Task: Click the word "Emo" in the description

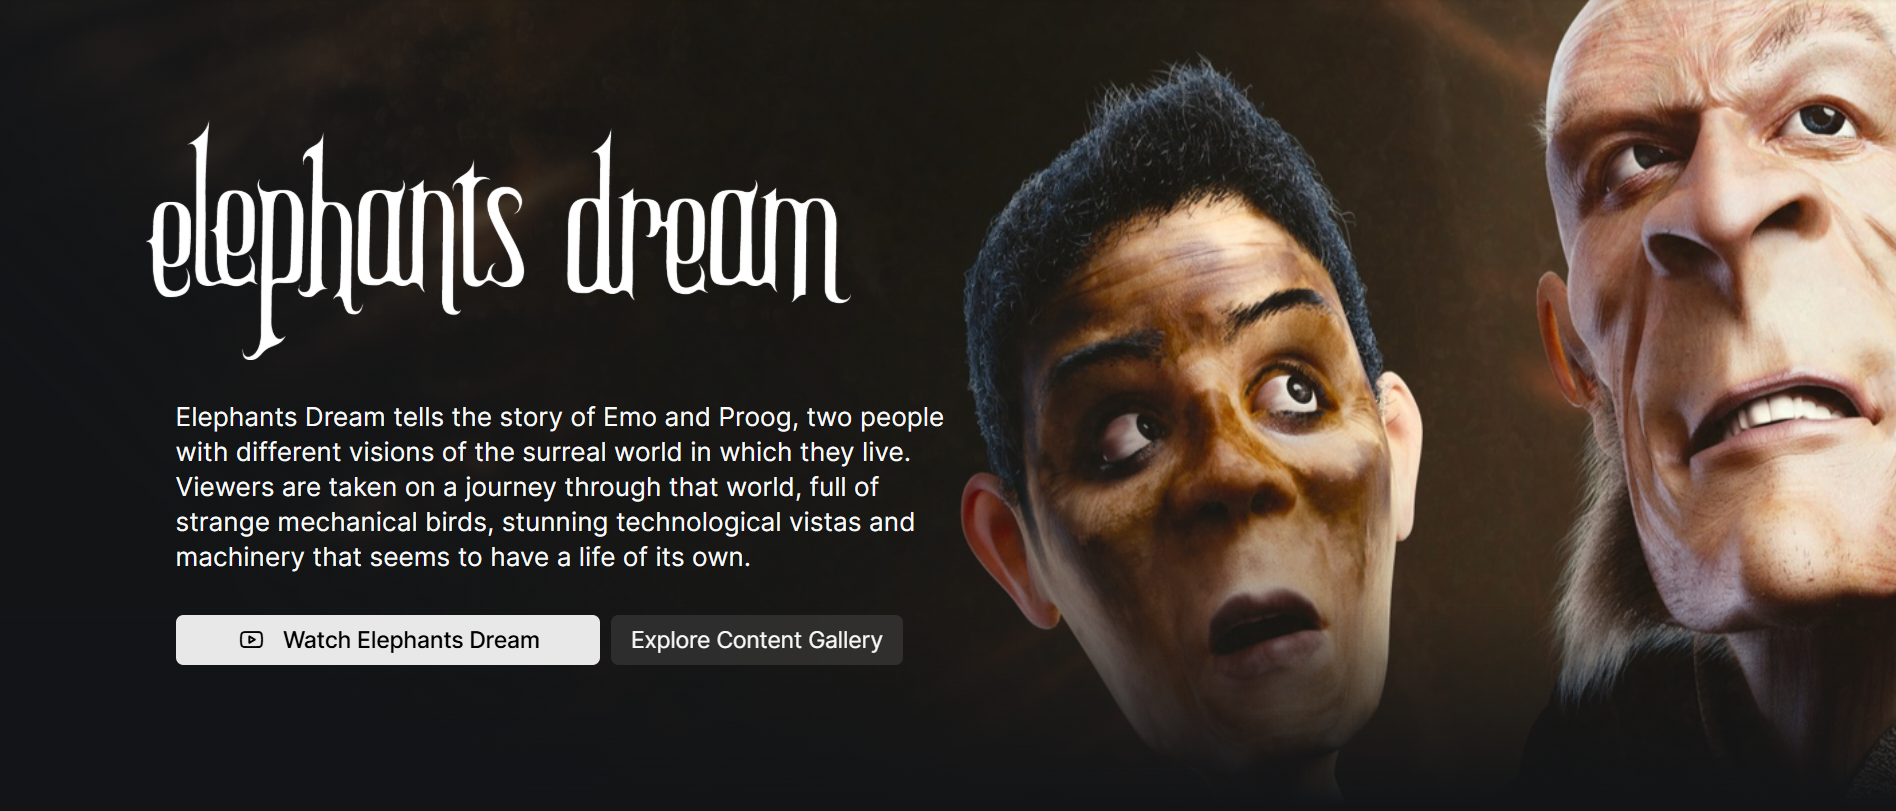Action: pyautogui.click(x=630, y=417)
